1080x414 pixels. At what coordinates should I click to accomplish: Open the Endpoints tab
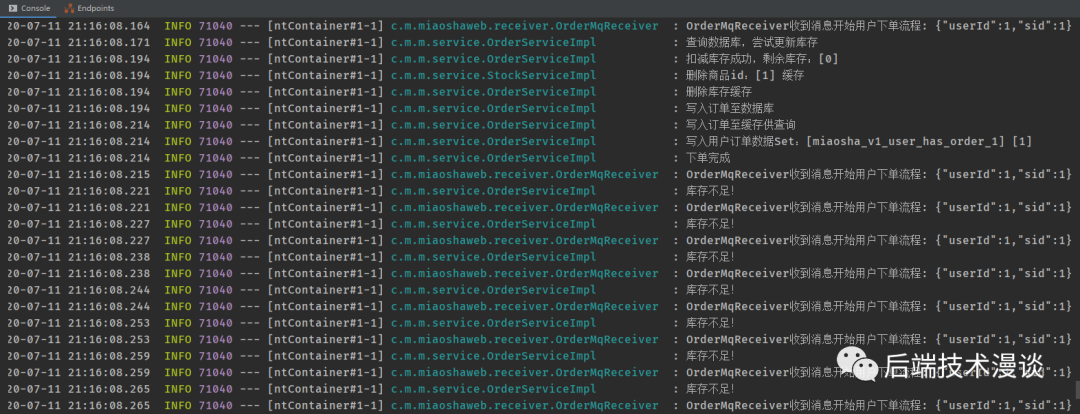tap(89, 8)
